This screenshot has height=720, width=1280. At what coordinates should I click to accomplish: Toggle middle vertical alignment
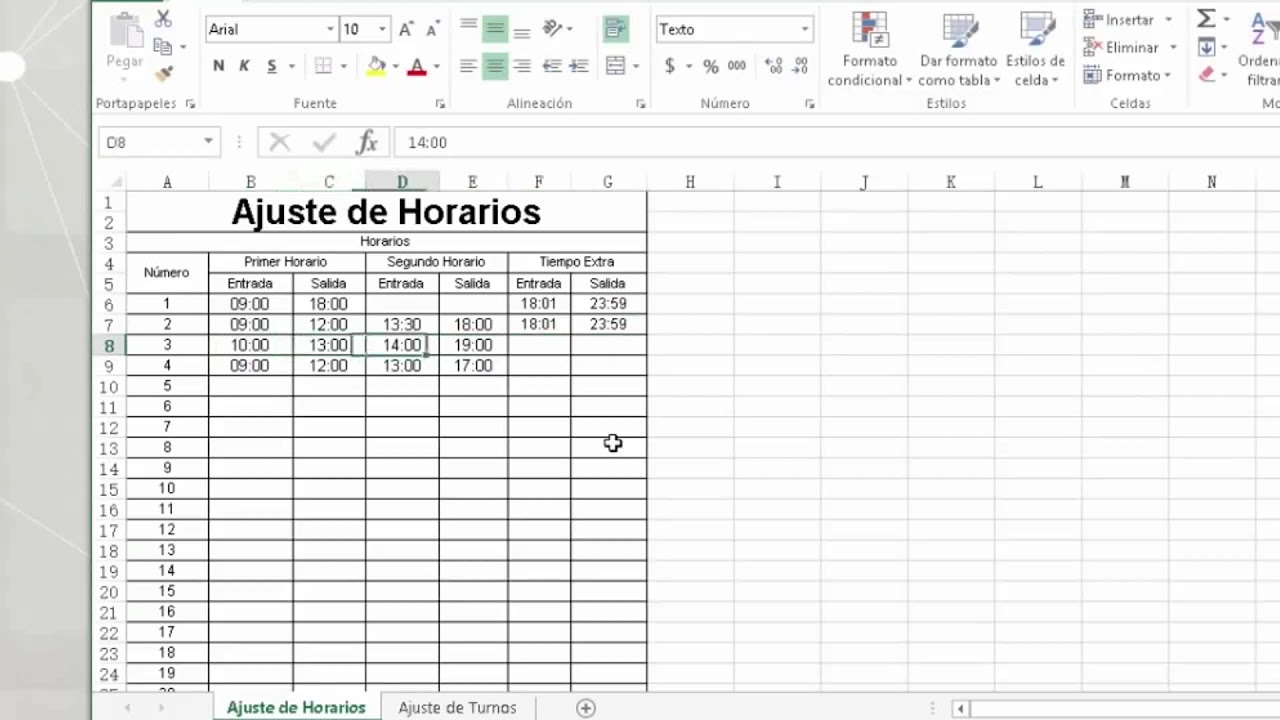click(x=494, y=29)
